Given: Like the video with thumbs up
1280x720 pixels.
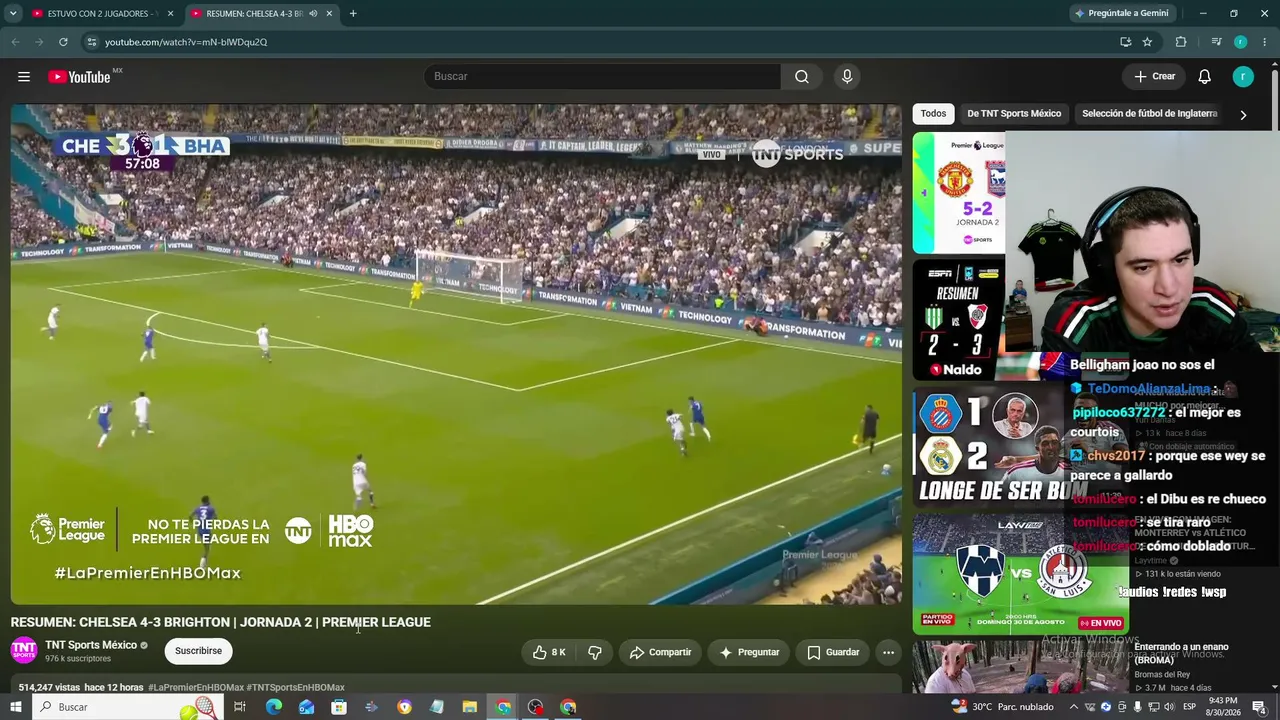Looking at the screenshot, I should 549,652.
